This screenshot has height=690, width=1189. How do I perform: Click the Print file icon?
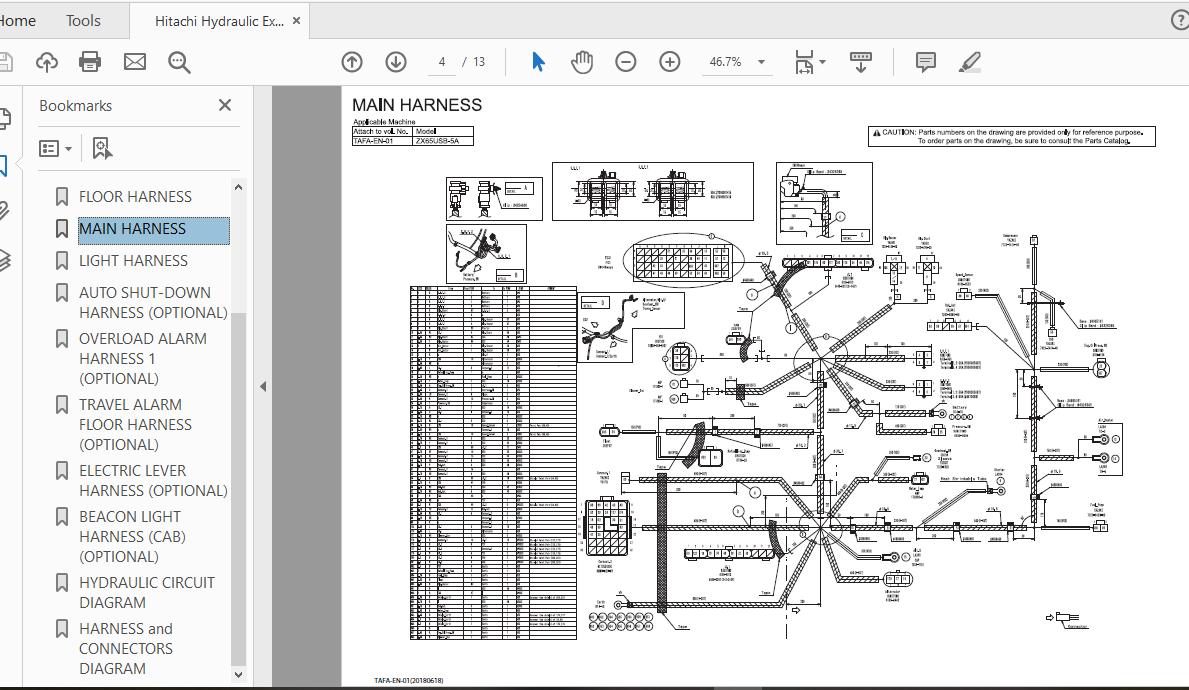(x=90, y=62)
